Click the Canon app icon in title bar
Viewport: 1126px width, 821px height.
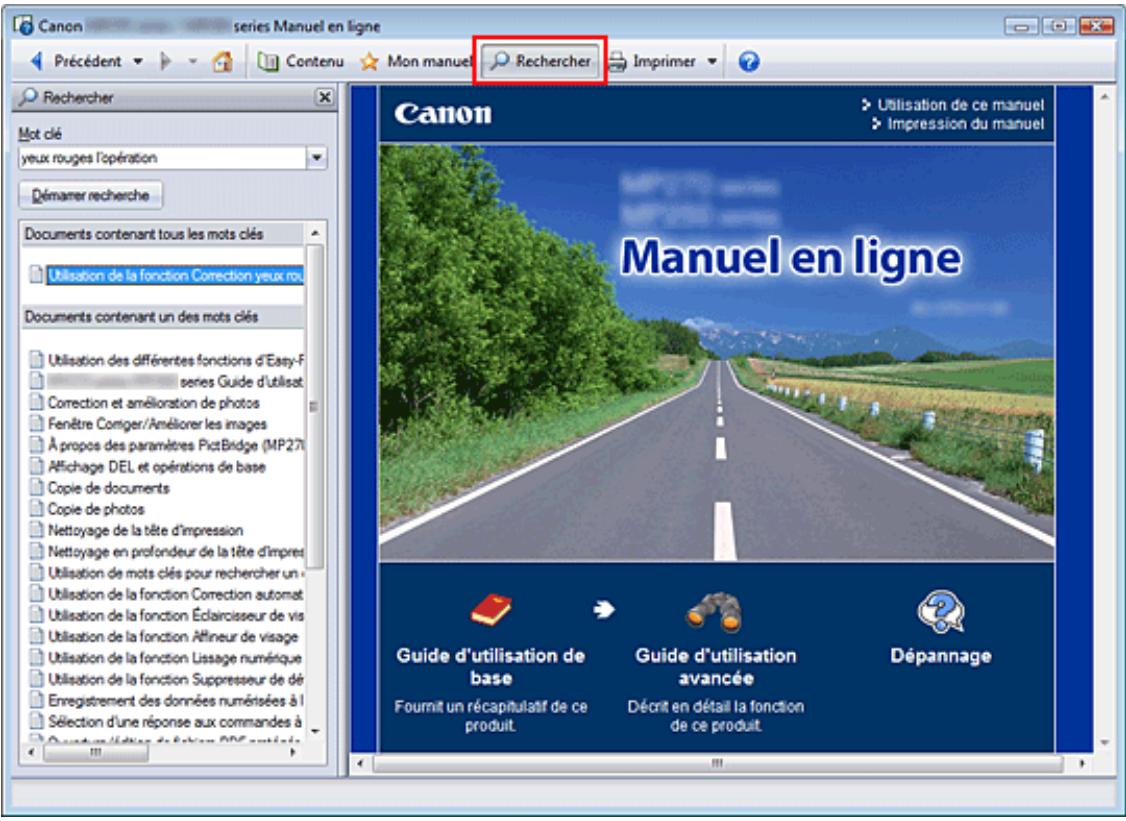click(x=23, y=26)
